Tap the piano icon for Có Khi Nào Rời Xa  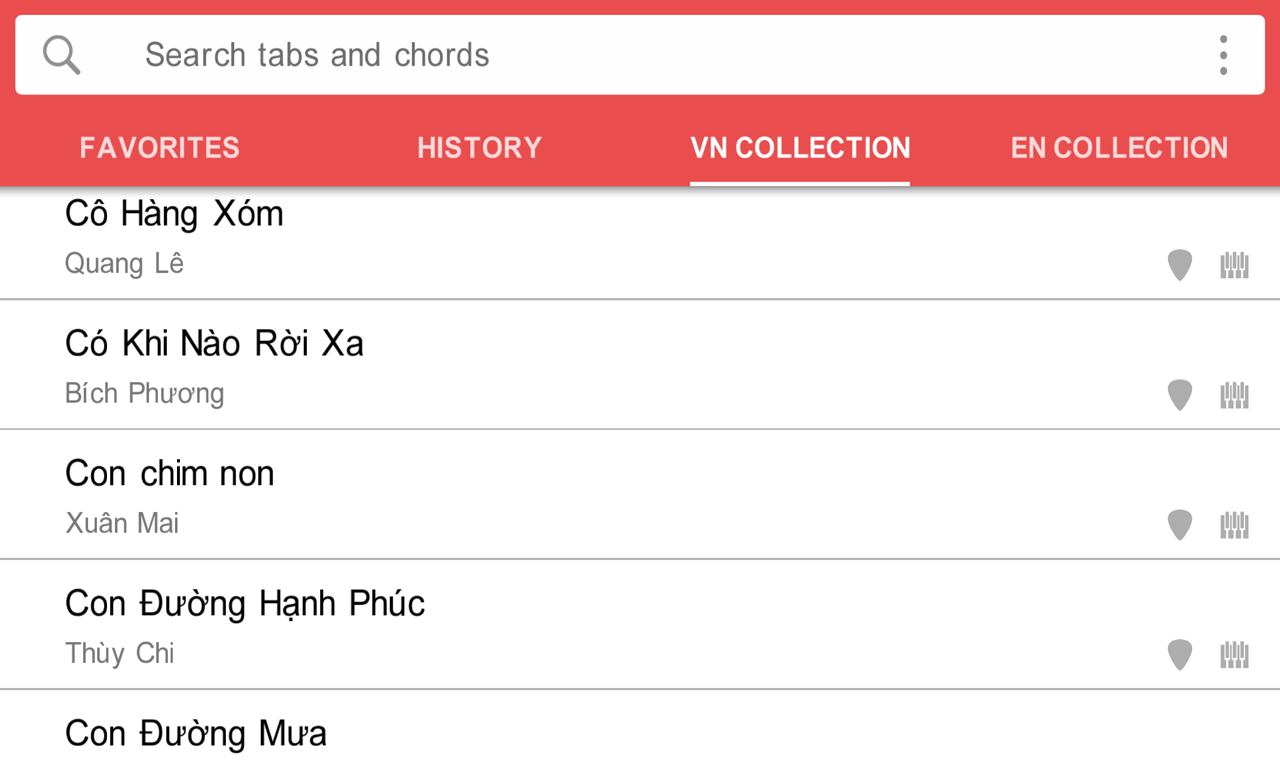[1235, 395]
